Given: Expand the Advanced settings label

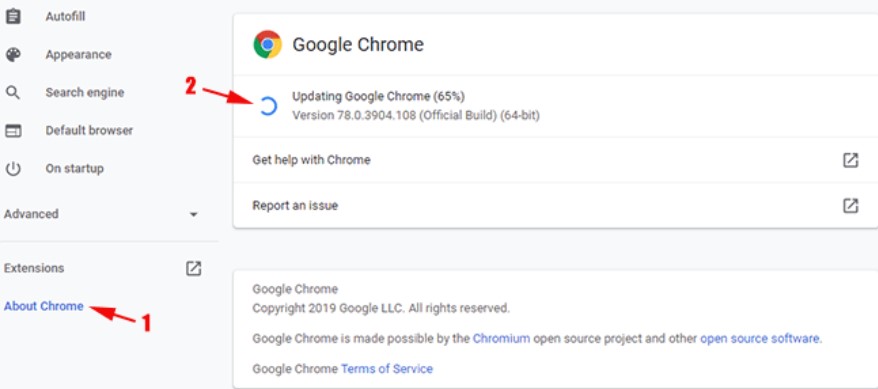Looking at the screenshot, I should point(31,214).
